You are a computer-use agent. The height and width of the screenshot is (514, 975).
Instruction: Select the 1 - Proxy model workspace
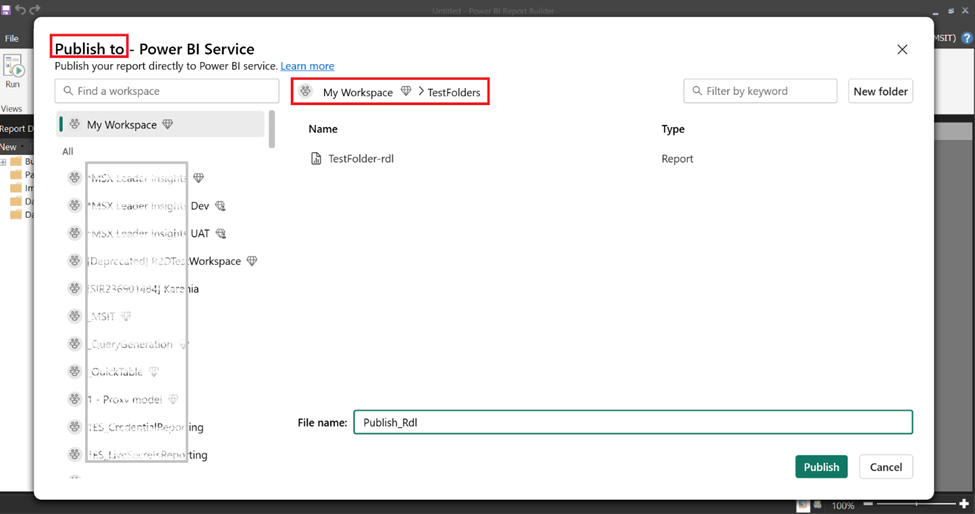124,399
